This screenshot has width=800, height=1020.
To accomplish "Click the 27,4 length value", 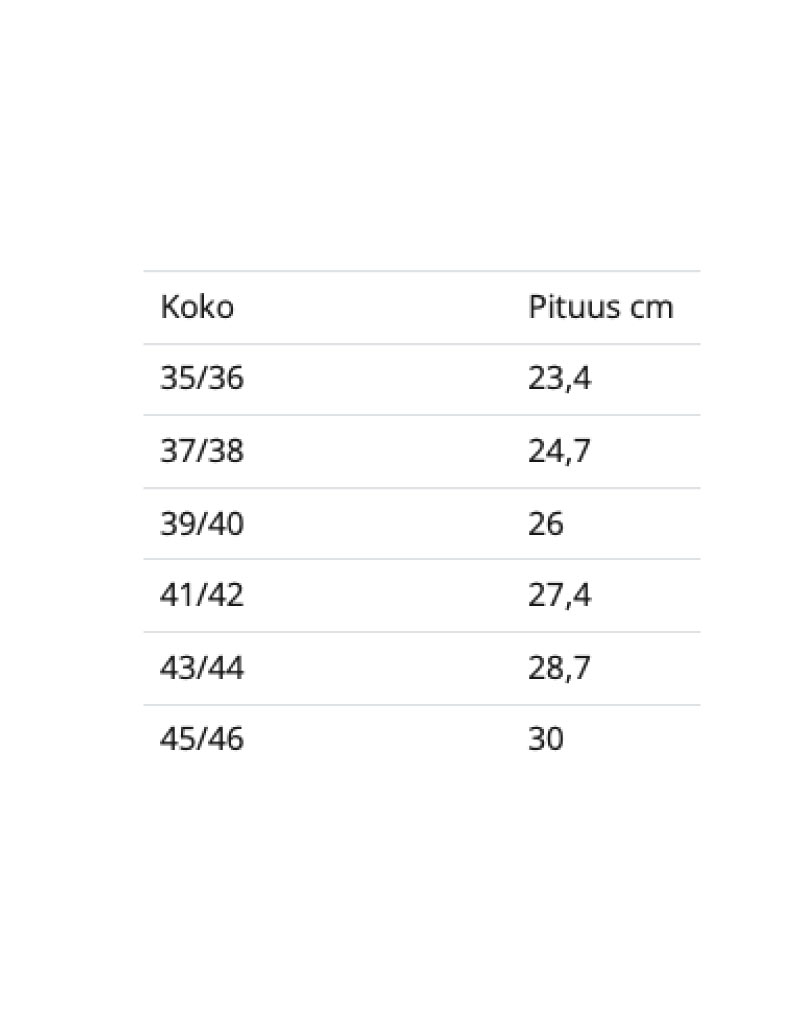I will coord(559,595).
